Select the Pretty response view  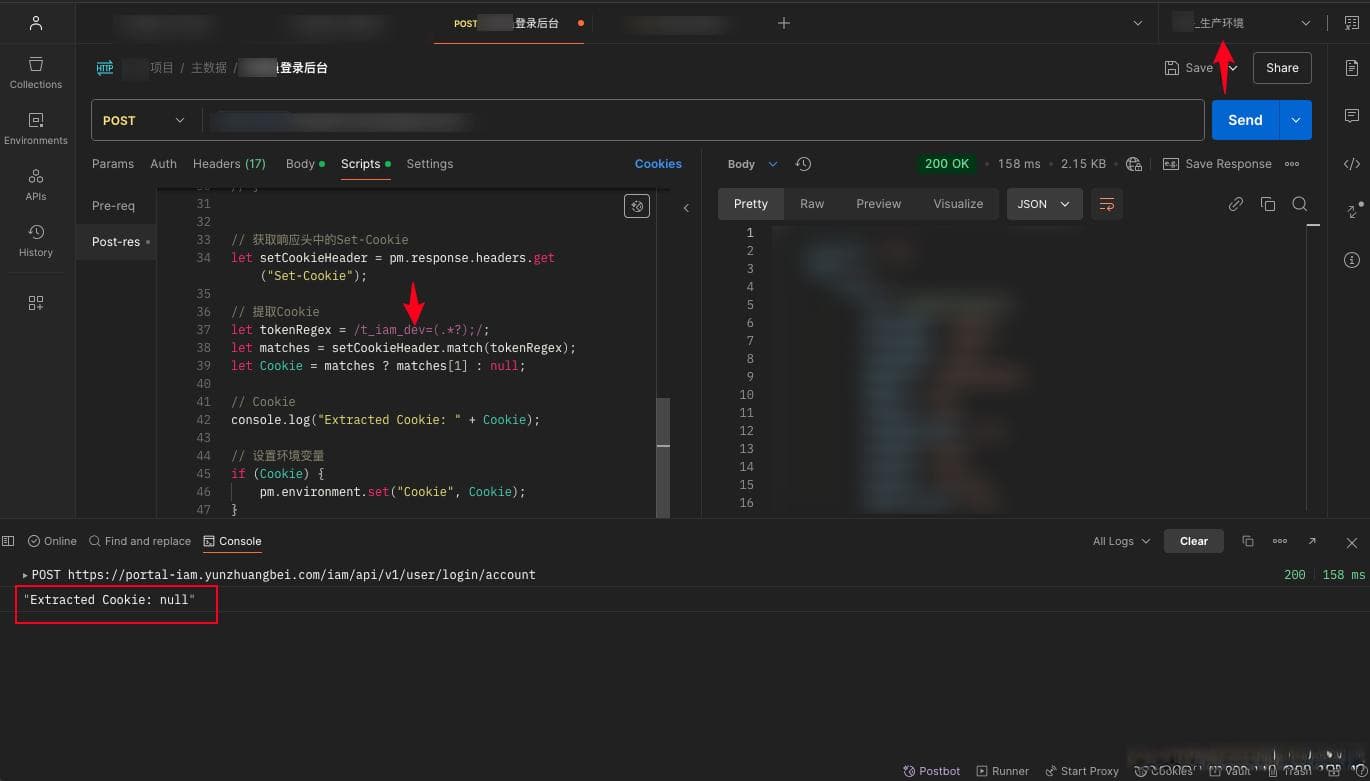pos(751,204)
